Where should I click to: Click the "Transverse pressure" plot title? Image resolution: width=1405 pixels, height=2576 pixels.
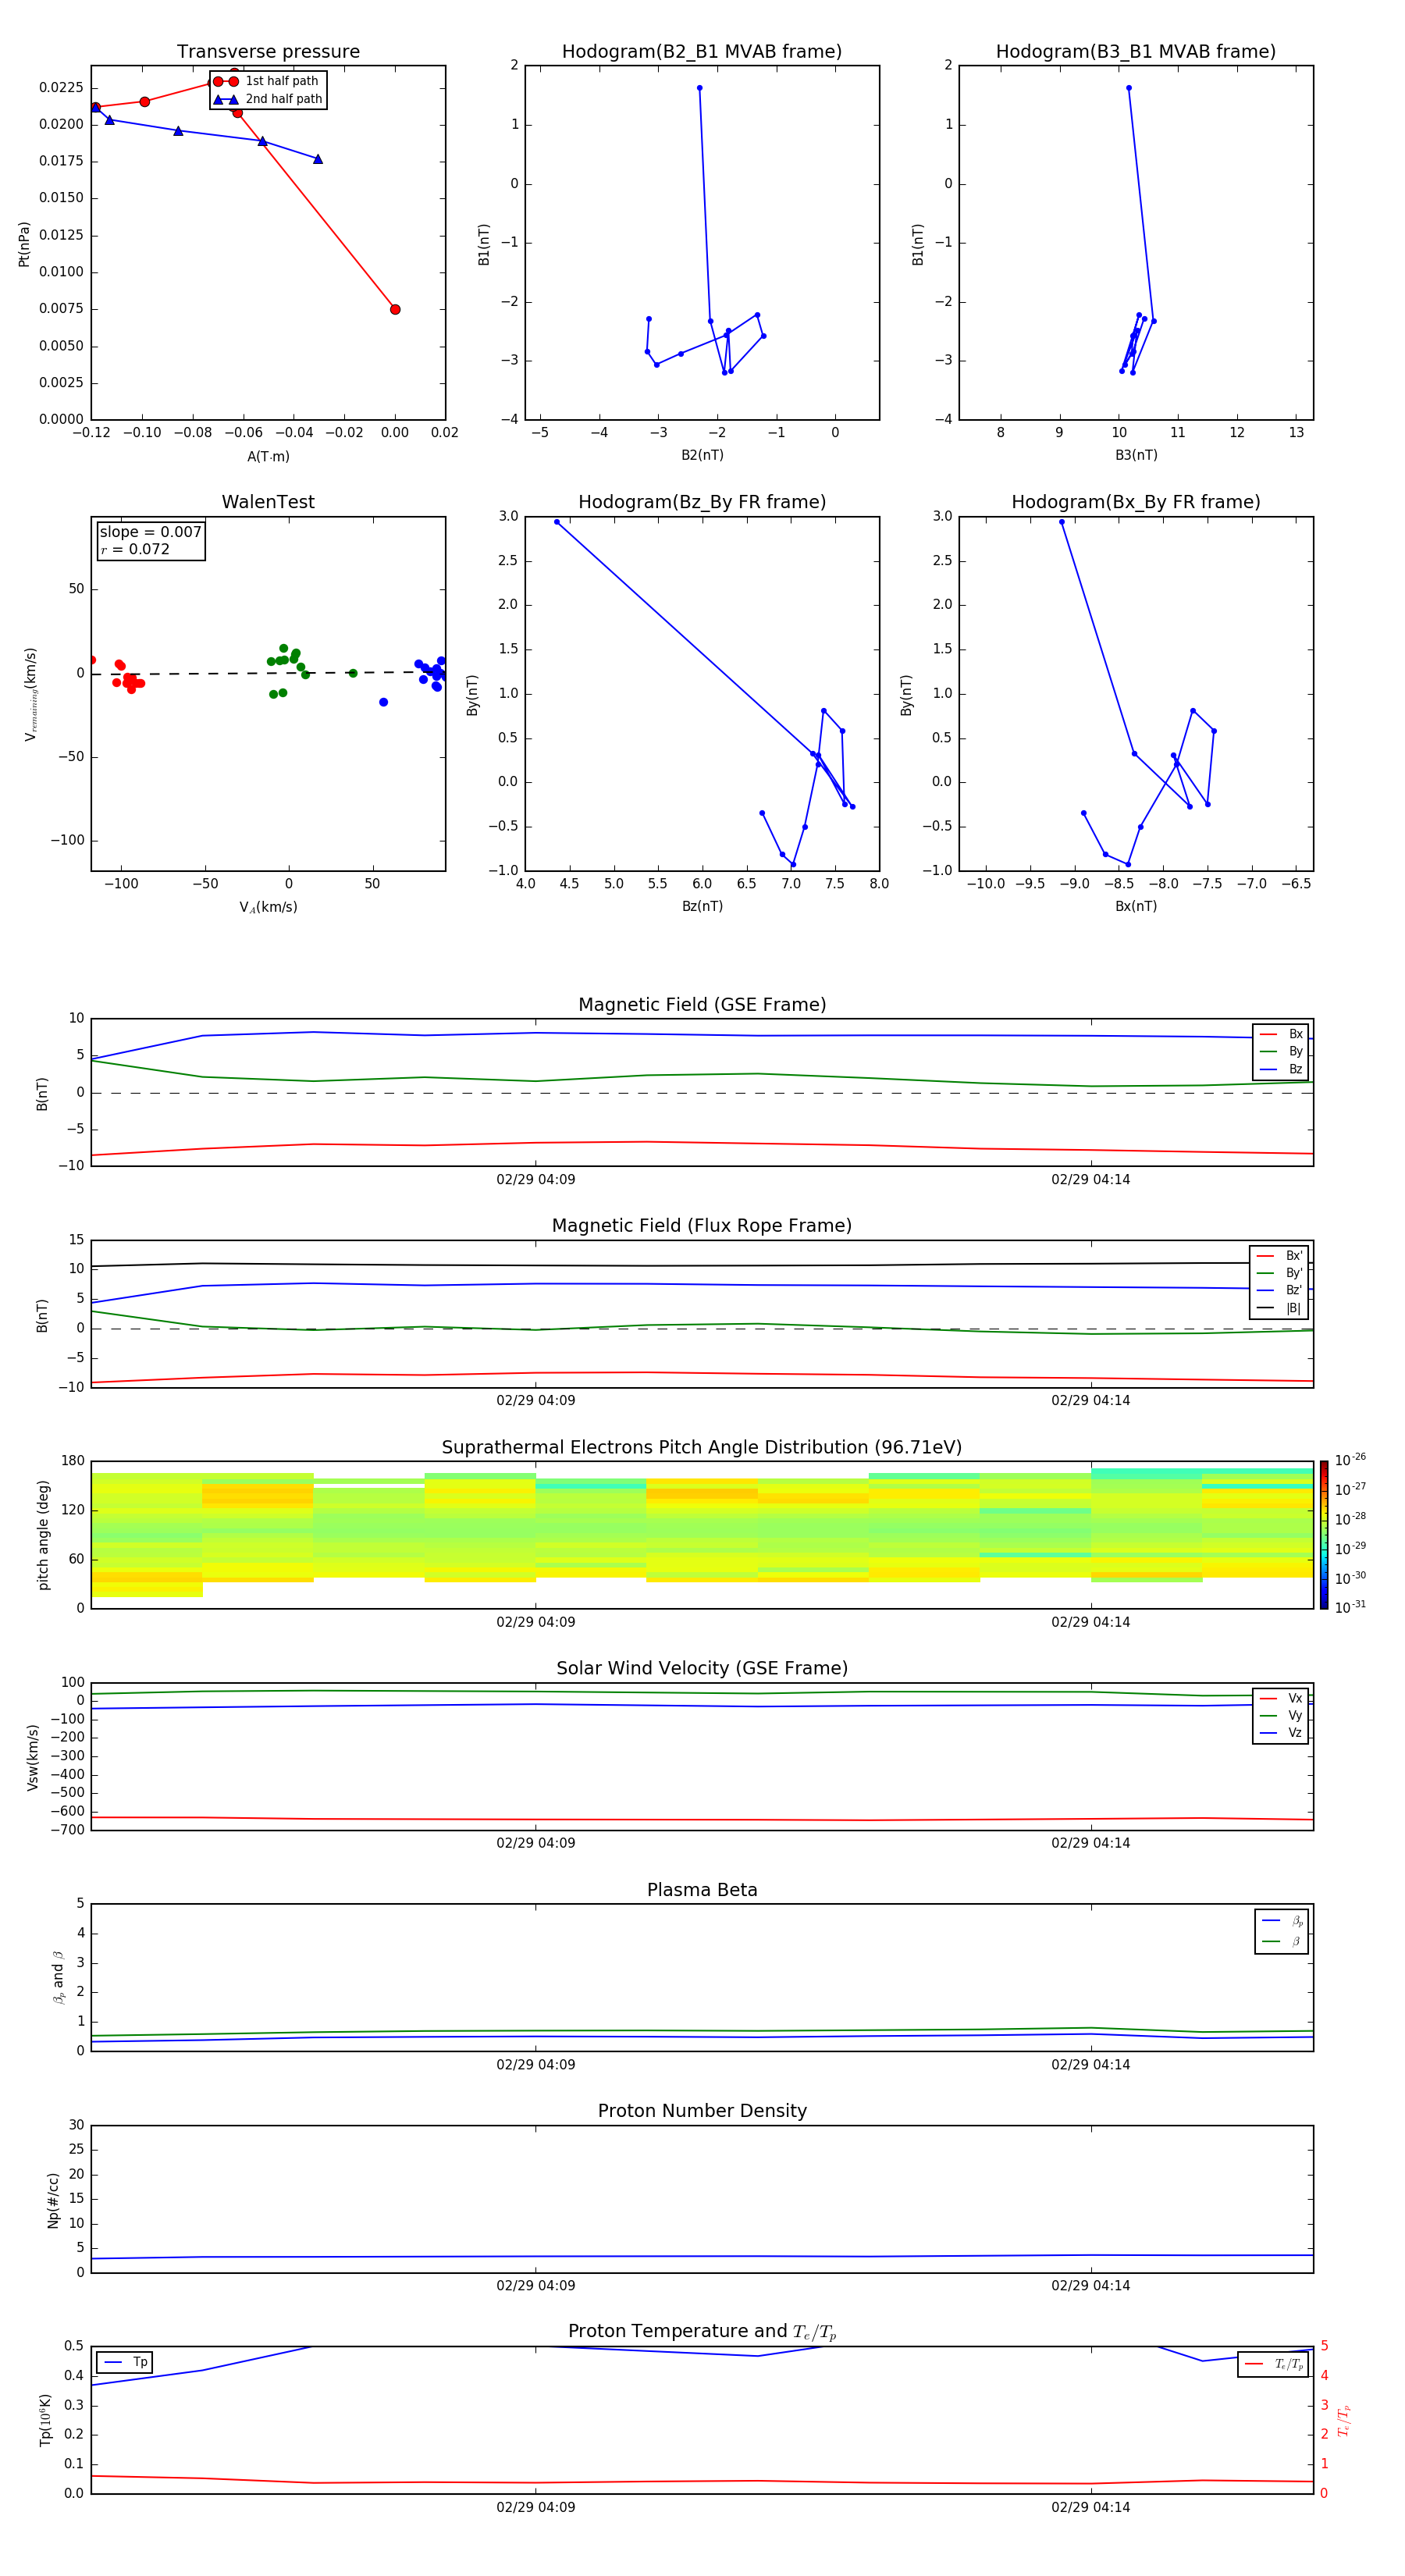(268, 52)
